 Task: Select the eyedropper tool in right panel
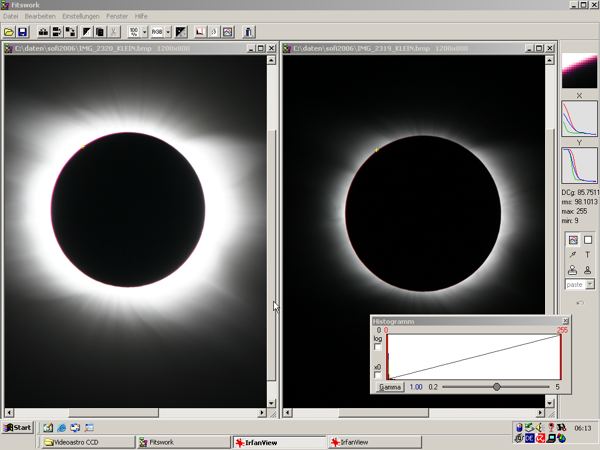tap(573, 255)
